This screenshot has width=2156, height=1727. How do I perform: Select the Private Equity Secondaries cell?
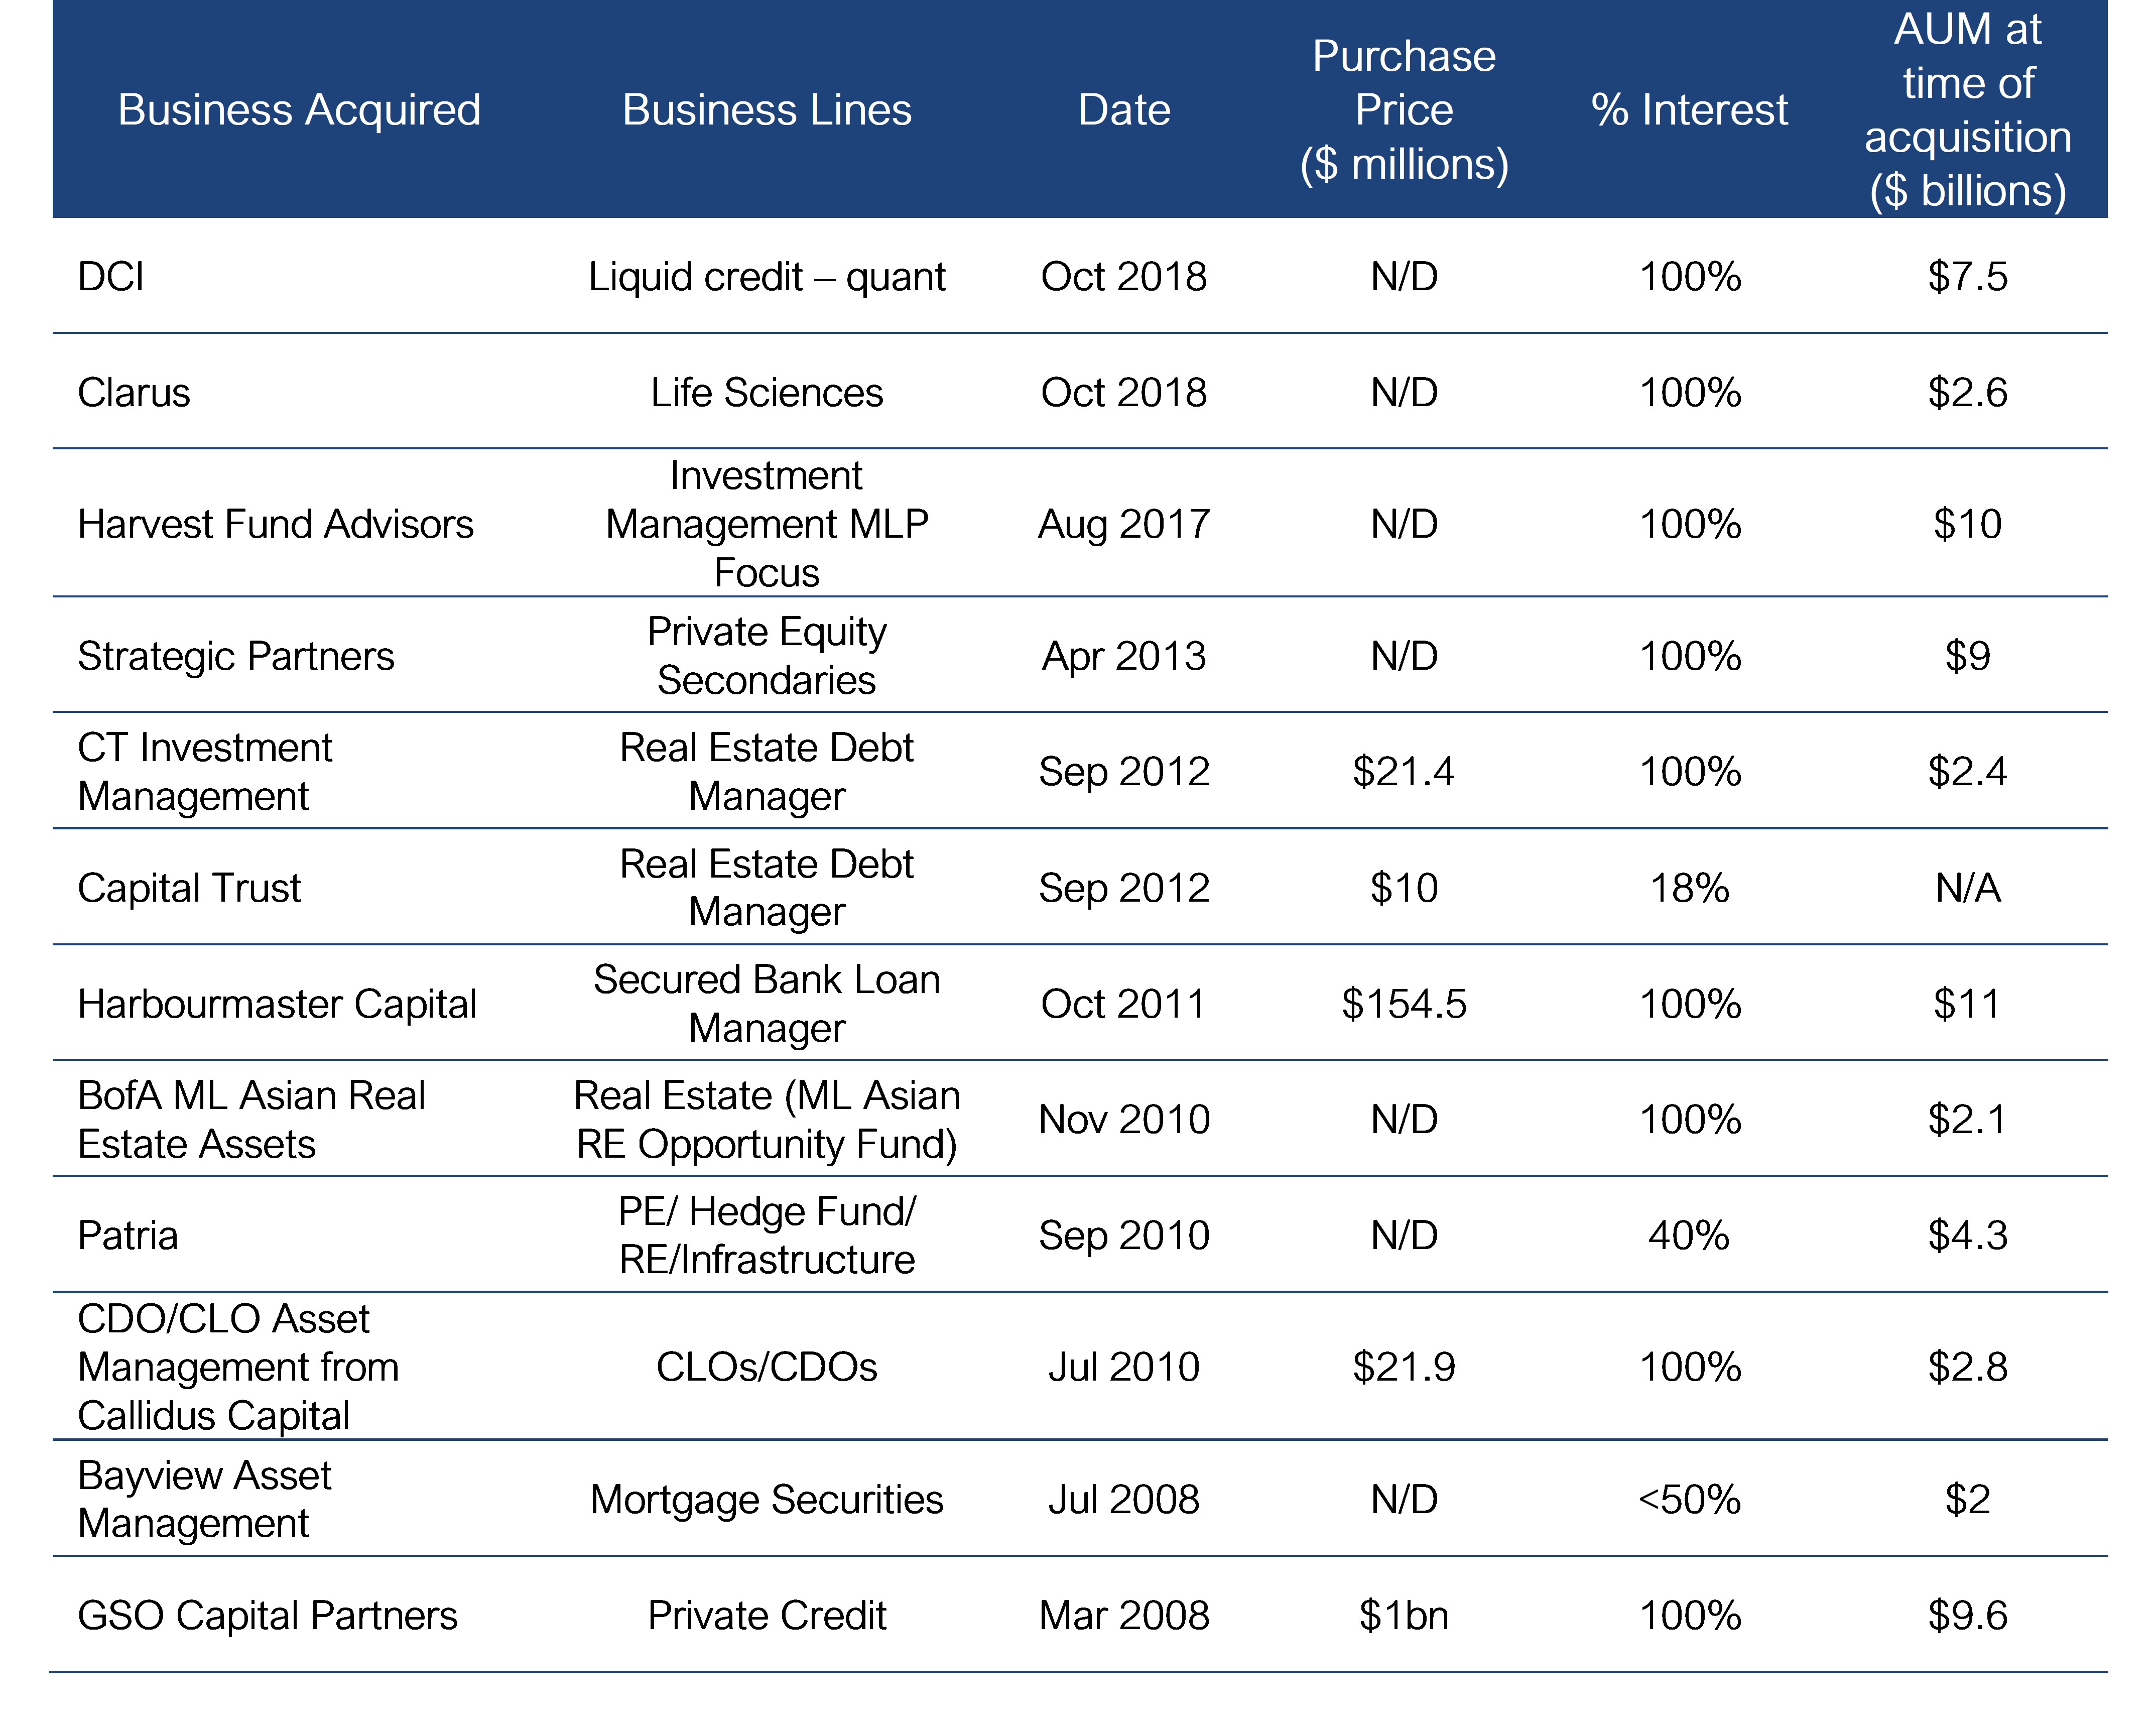click(766, 656)
